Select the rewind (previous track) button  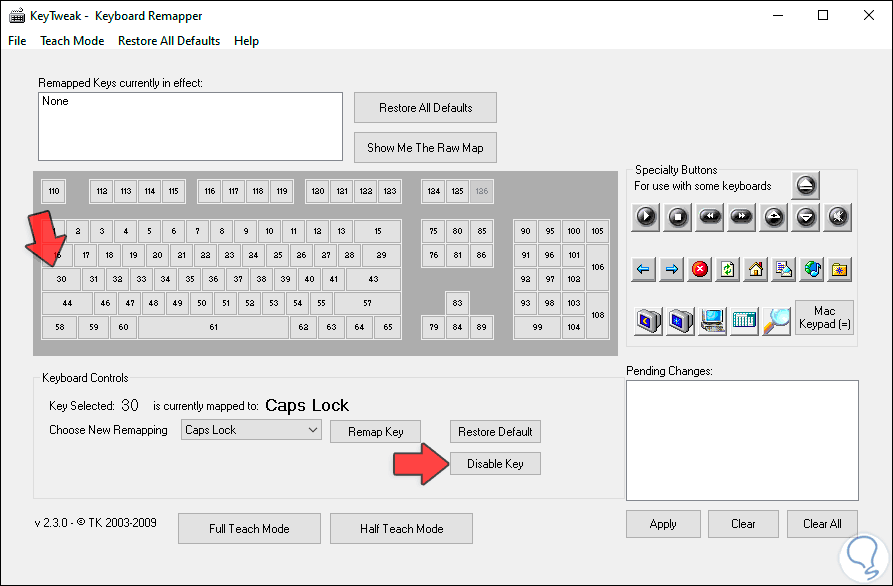(711, 215)
